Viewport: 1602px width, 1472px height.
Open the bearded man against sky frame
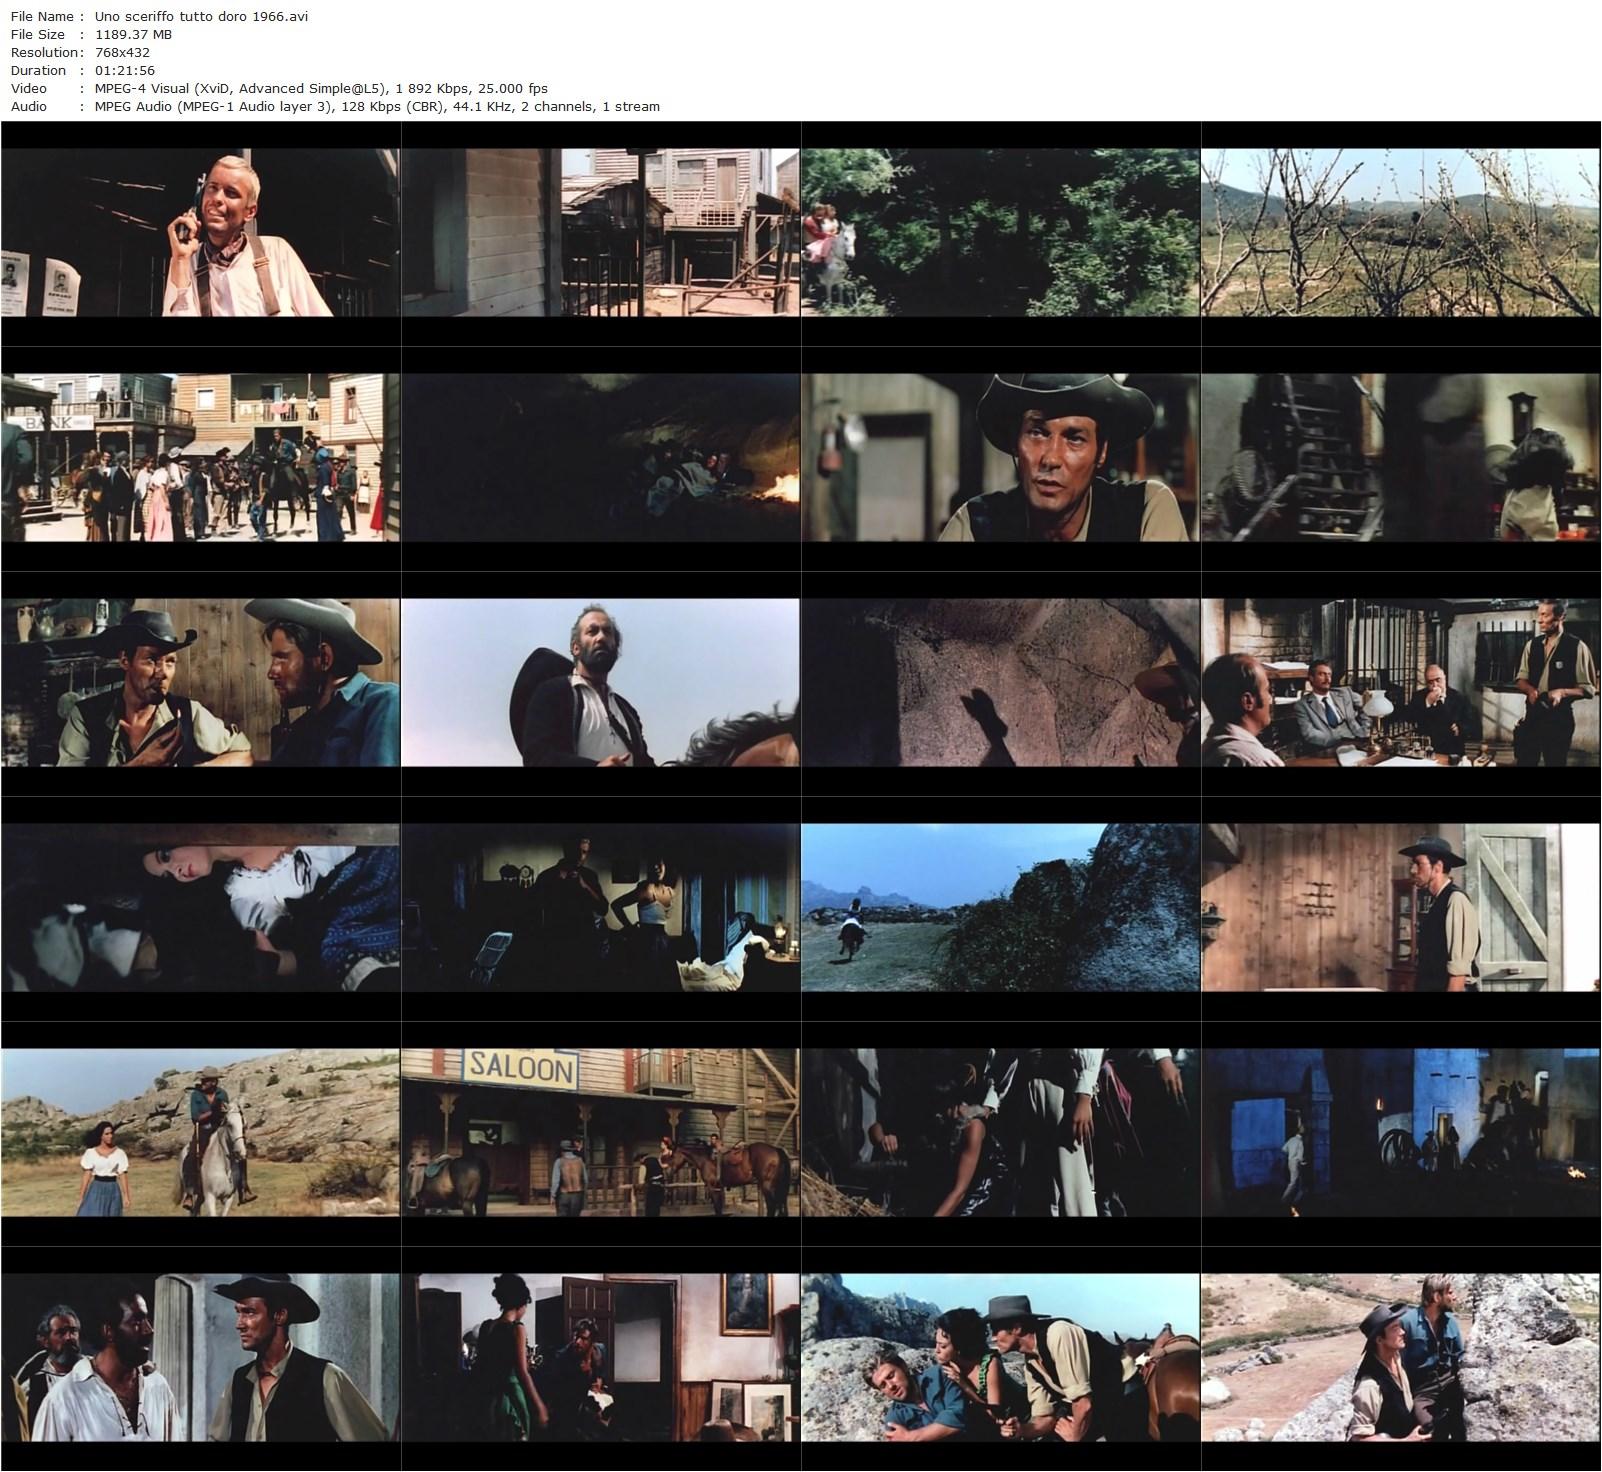coord(600,682)
